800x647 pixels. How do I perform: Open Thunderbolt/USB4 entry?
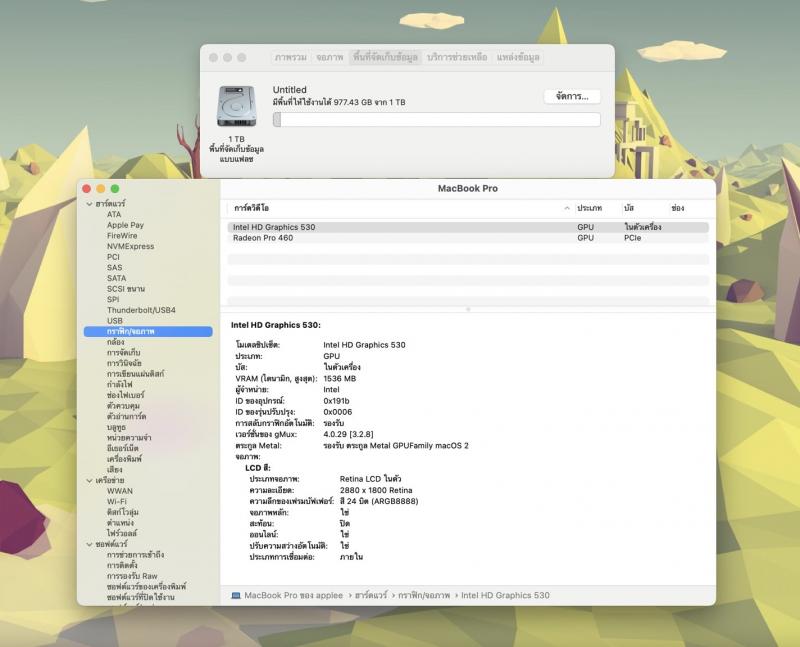click(x=141, y=310)
